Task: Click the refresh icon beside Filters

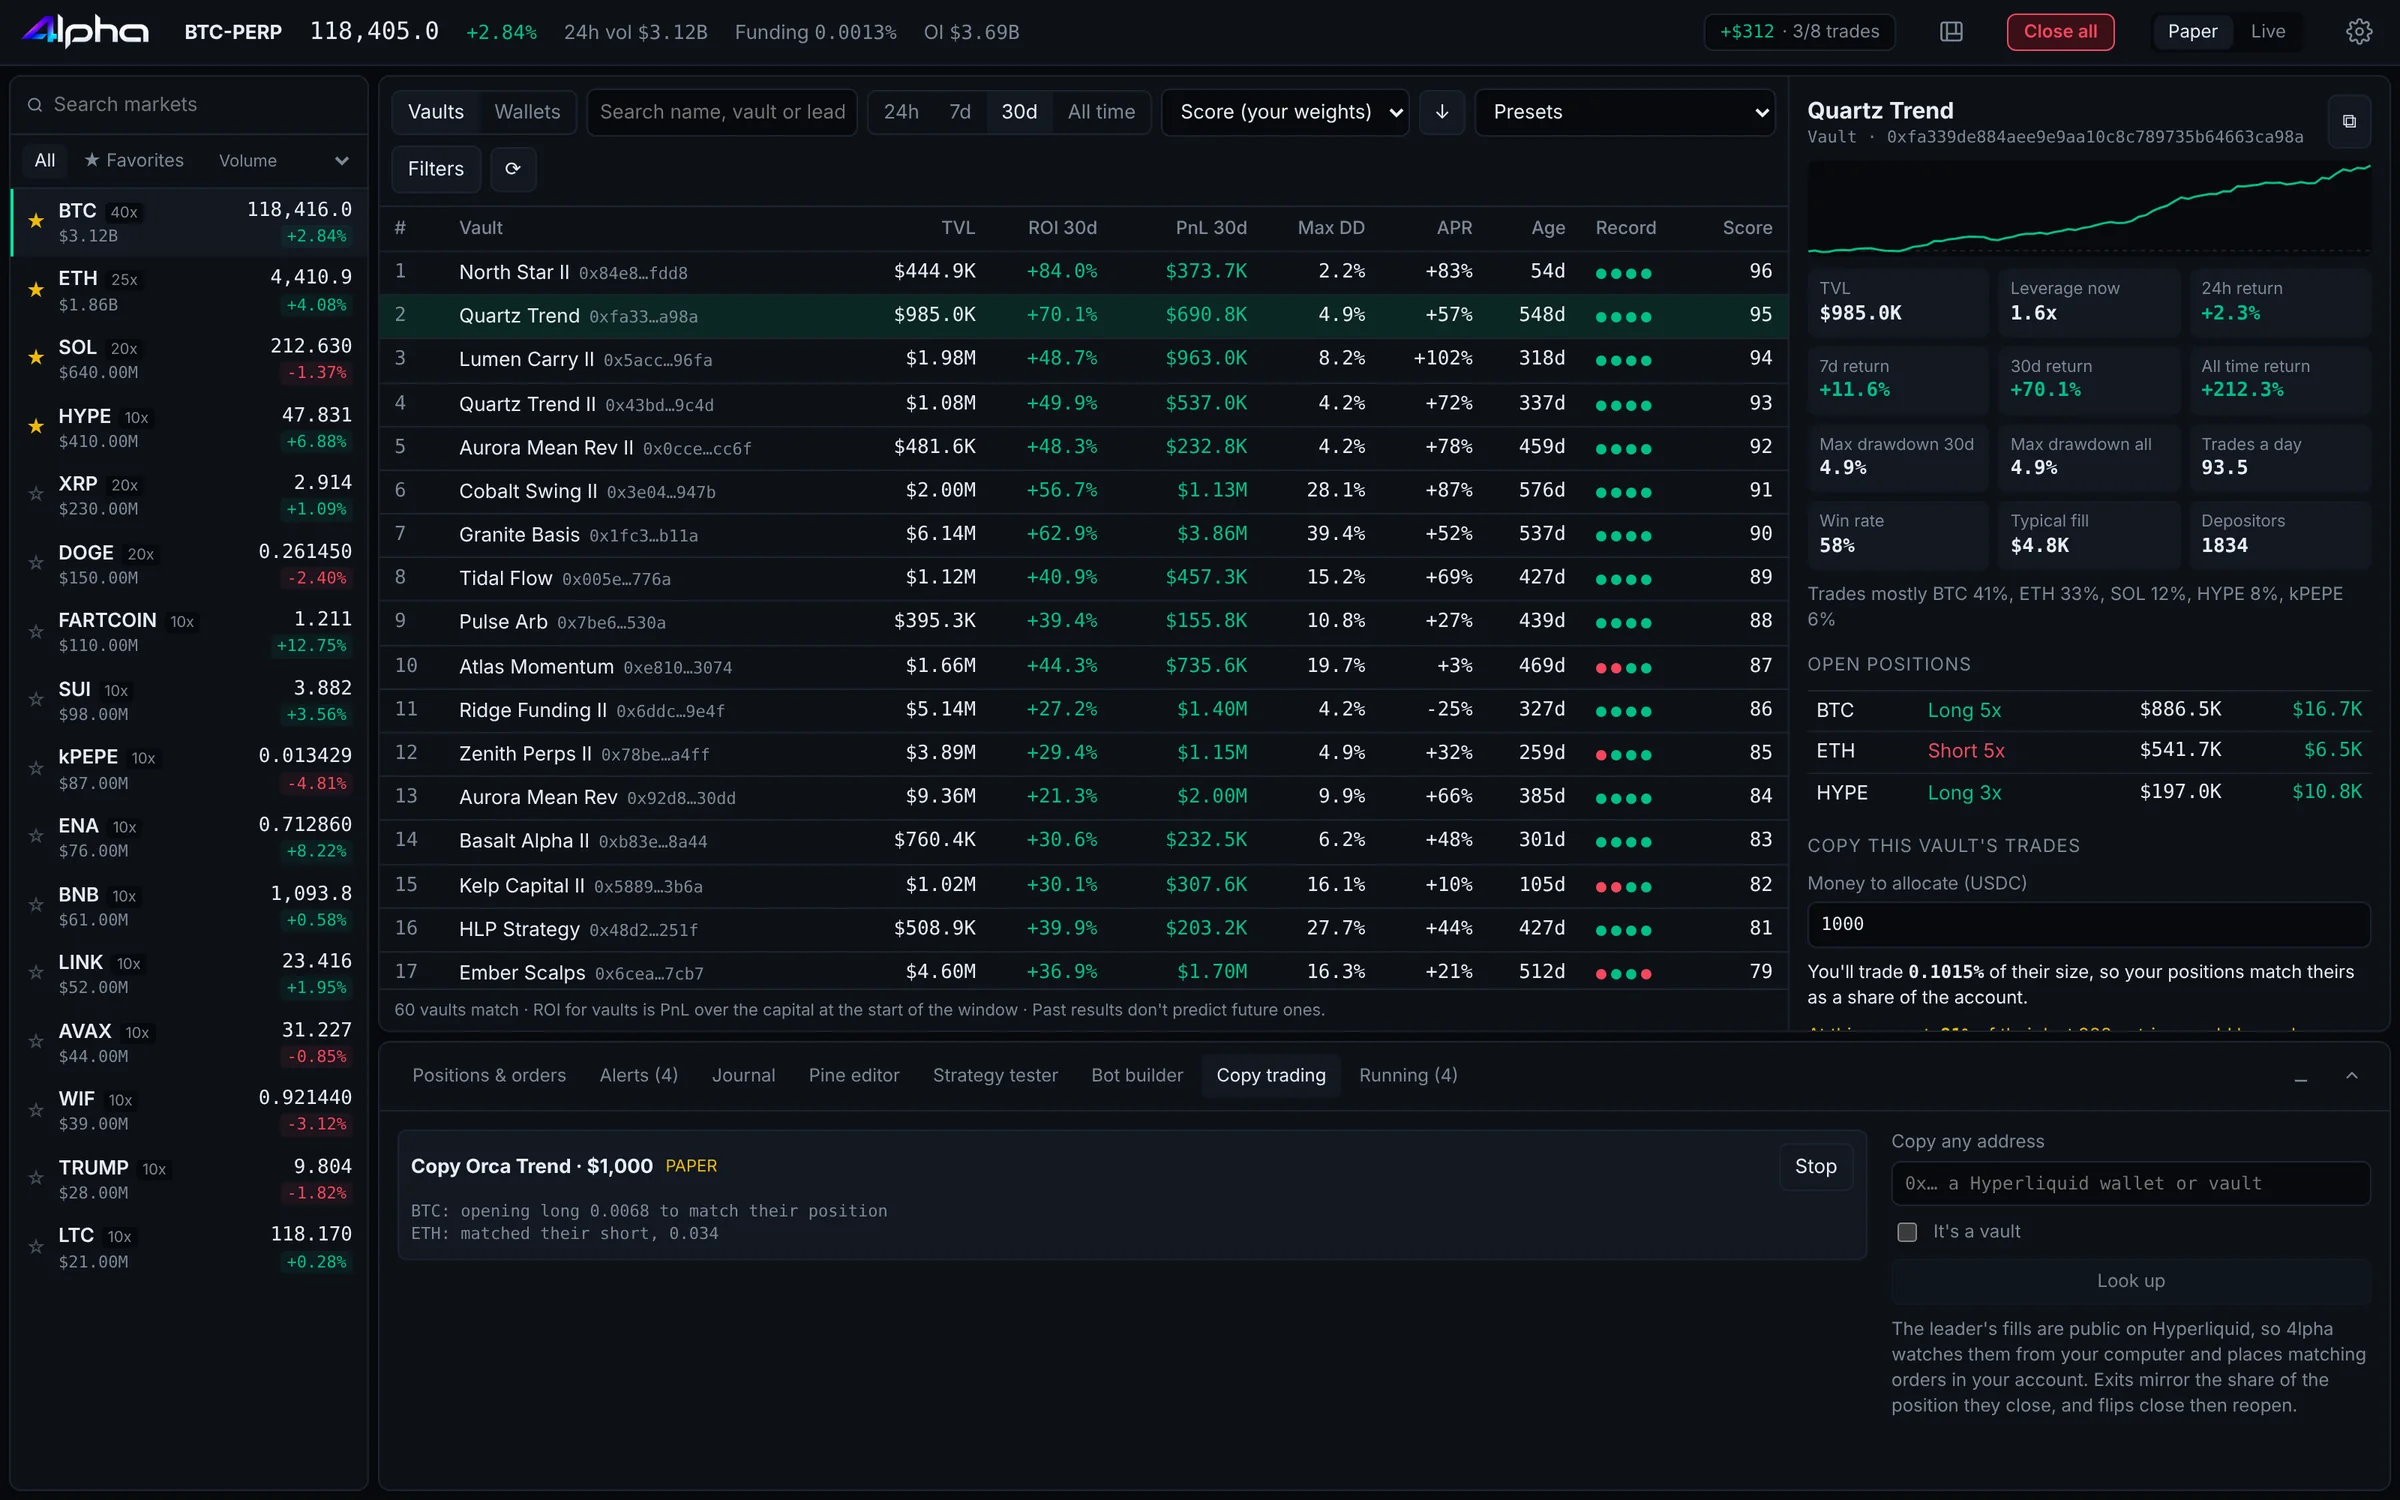Action: coord(513,169)
